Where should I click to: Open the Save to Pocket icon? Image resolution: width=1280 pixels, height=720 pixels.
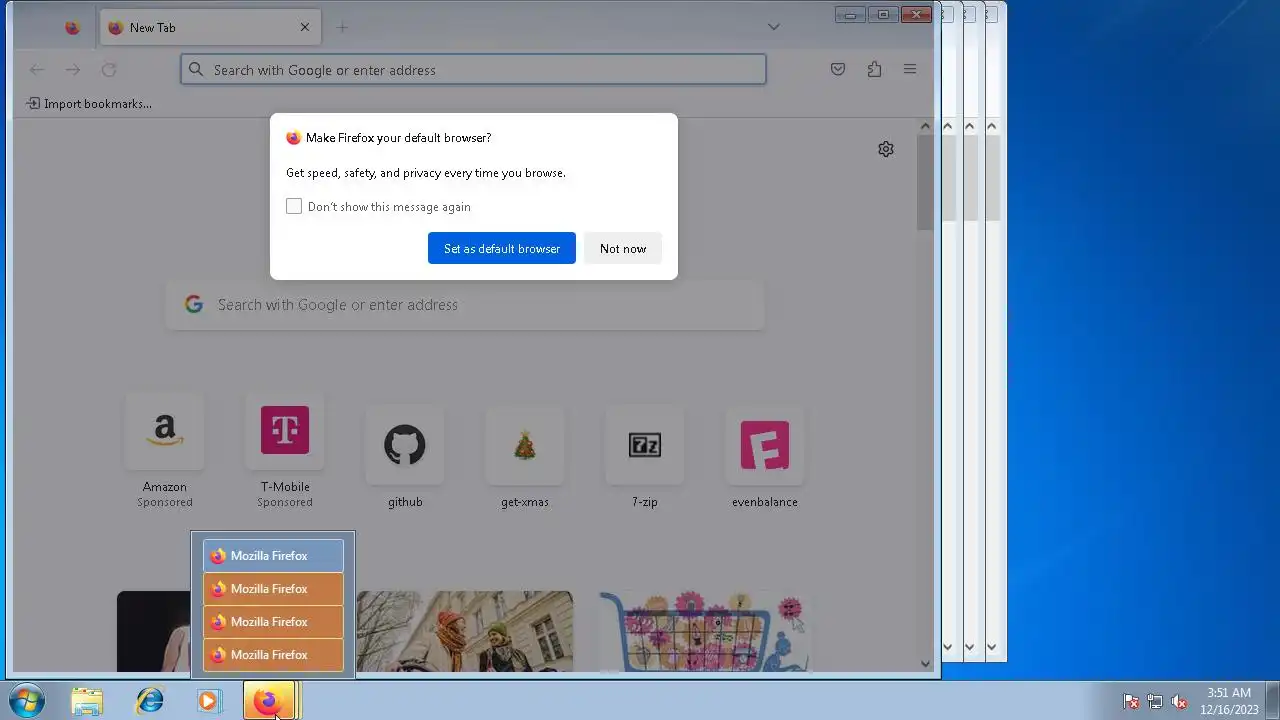coord(838,69)
